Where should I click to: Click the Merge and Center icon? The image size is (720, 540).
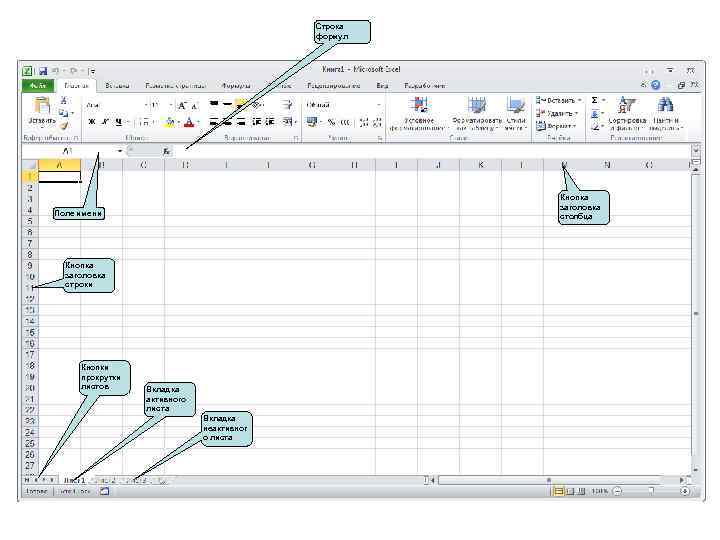coord(287,122)
